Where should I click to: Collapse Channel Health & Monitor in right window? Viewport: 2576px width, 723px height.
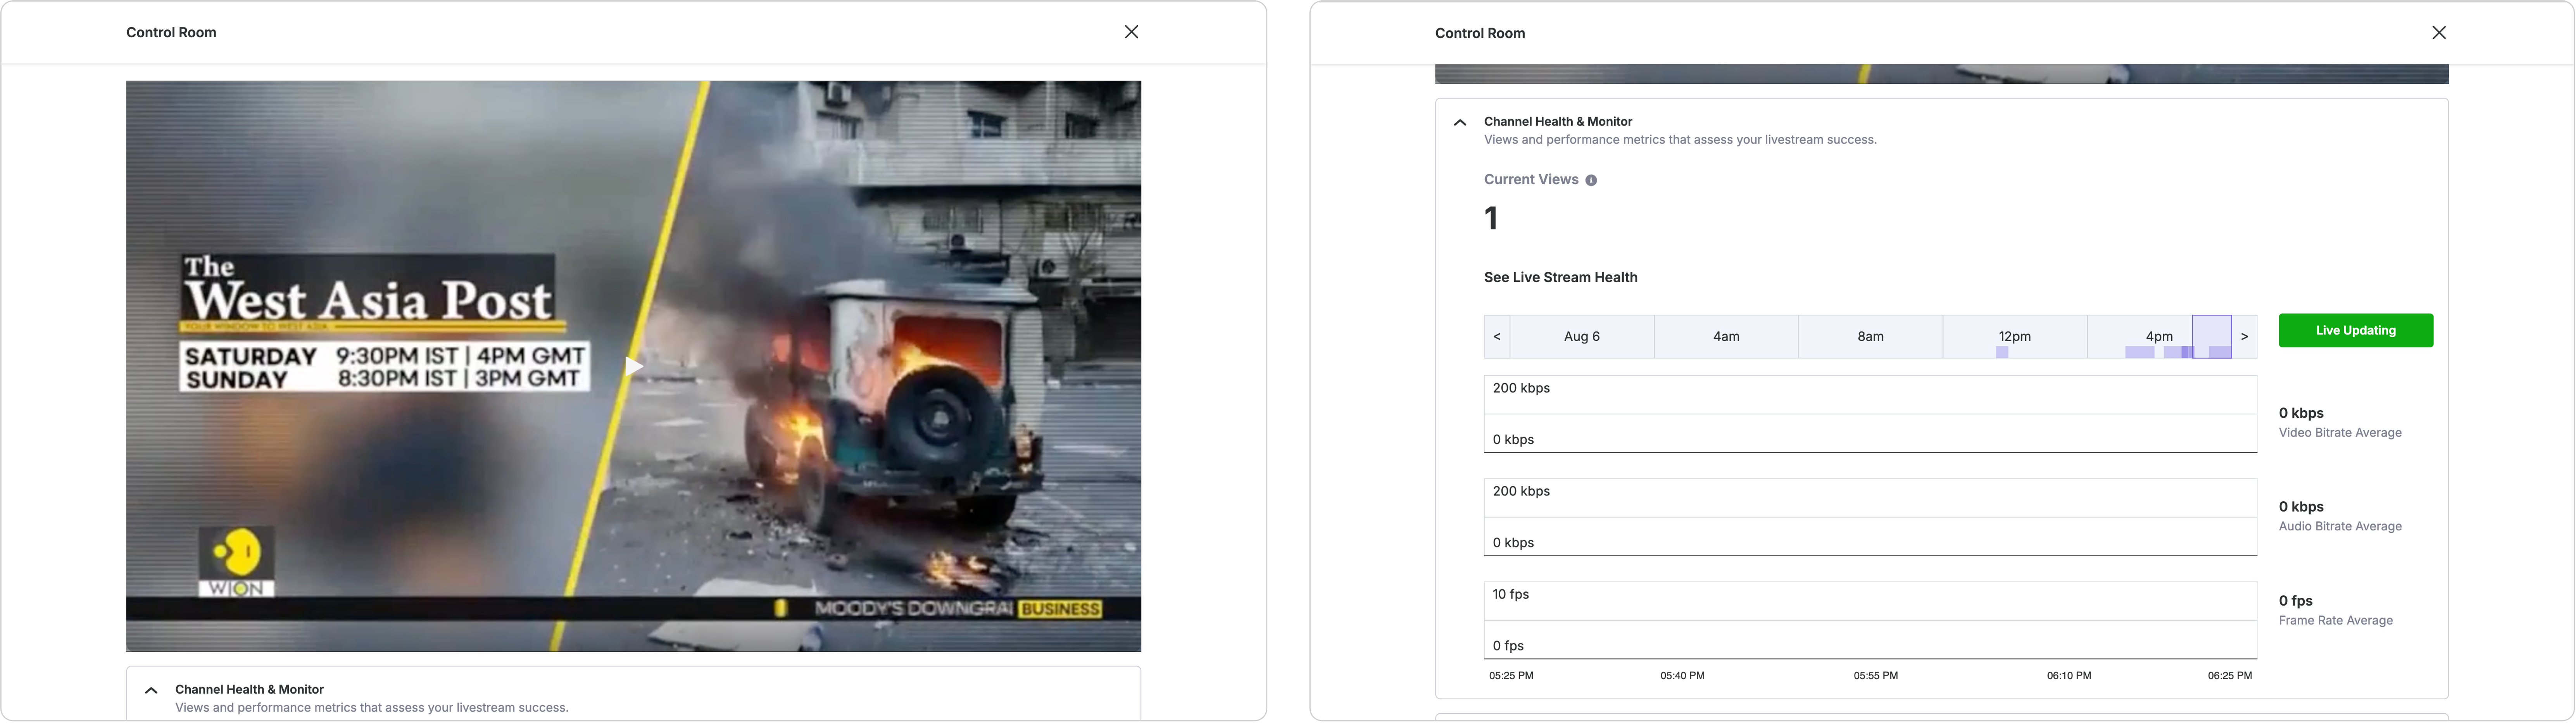click(1460, 123)
